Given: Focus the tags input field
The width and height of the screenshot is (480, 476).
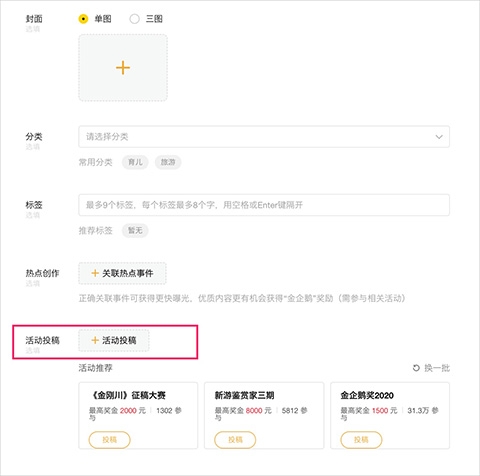Looking at the screenshot, I should [x=264, y=205].
